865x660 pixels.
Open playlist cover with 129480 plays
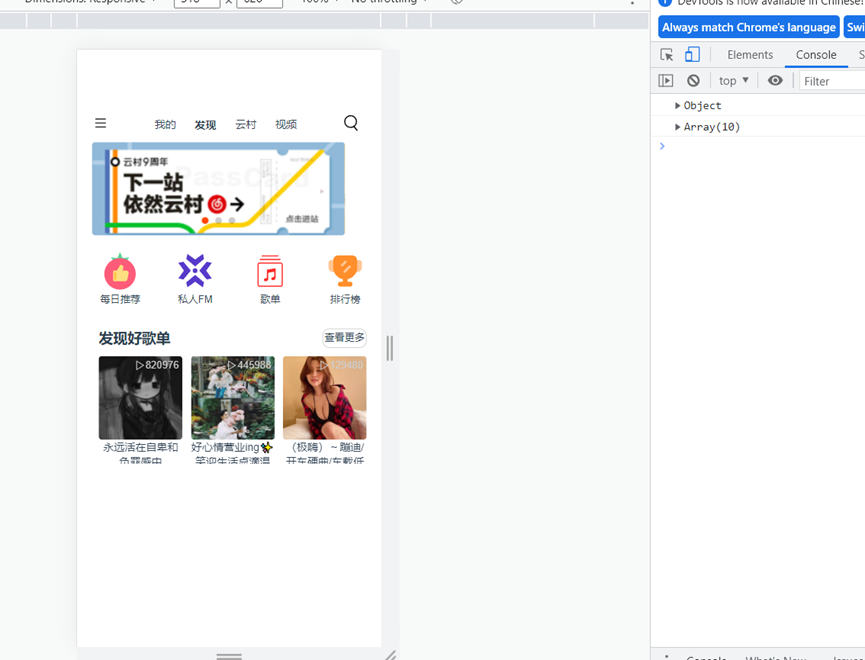click(x=324, y=397)
